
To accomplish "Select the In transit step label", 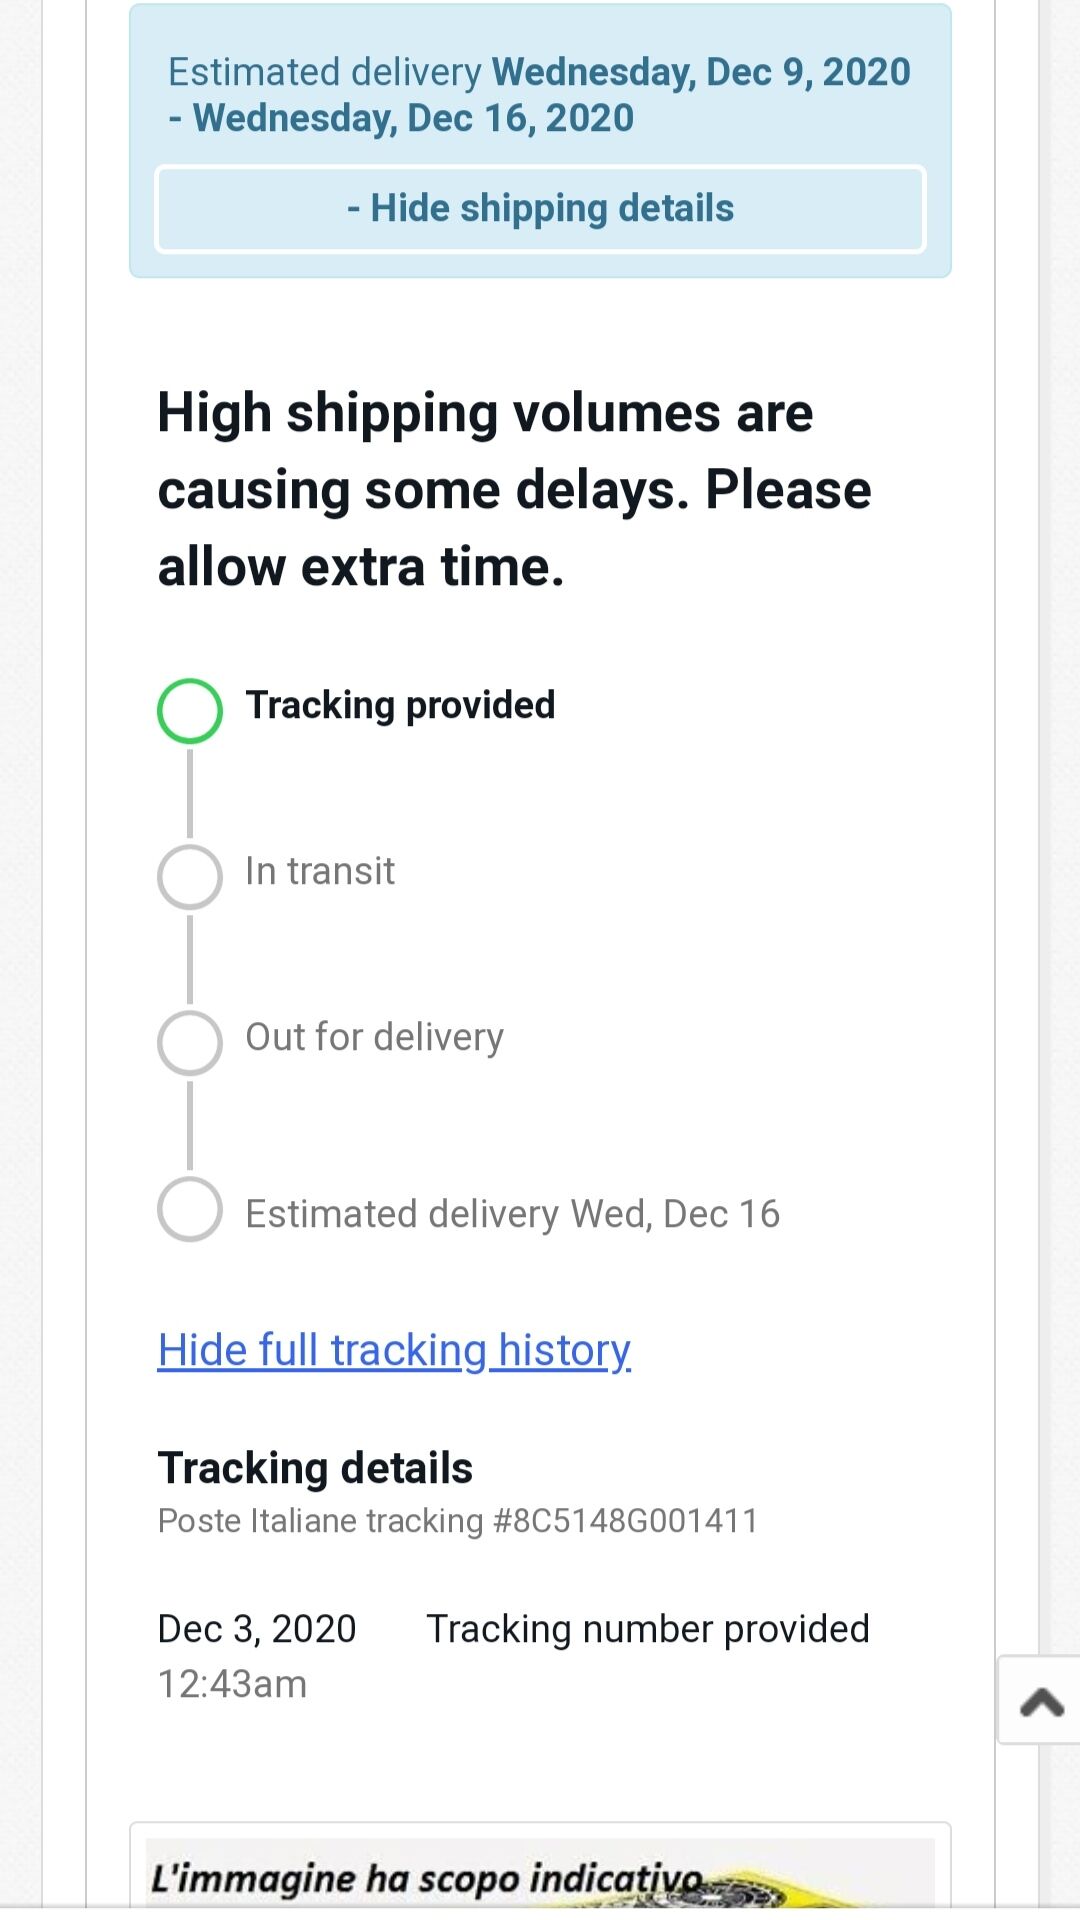I will pyautogui.click(x=320, y=871).
